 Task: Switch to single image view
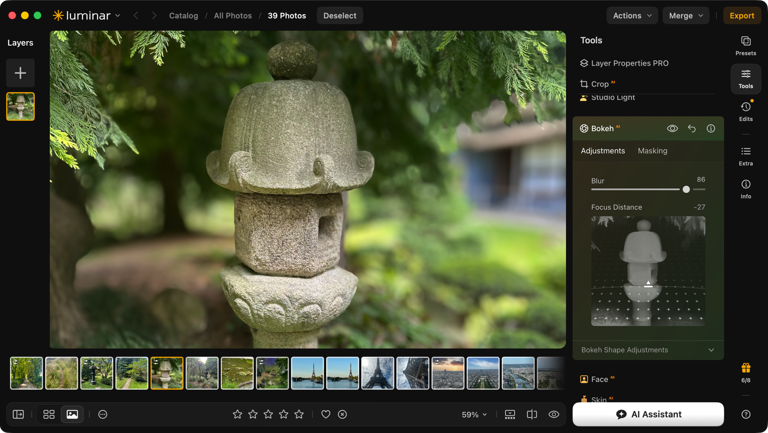pos(72,414)
